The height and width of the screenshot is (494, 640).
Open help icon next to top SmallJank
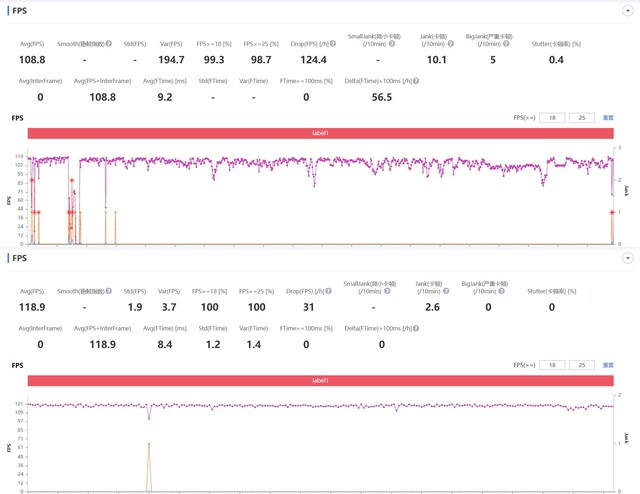pyautogui.click(x=392, y=44)
